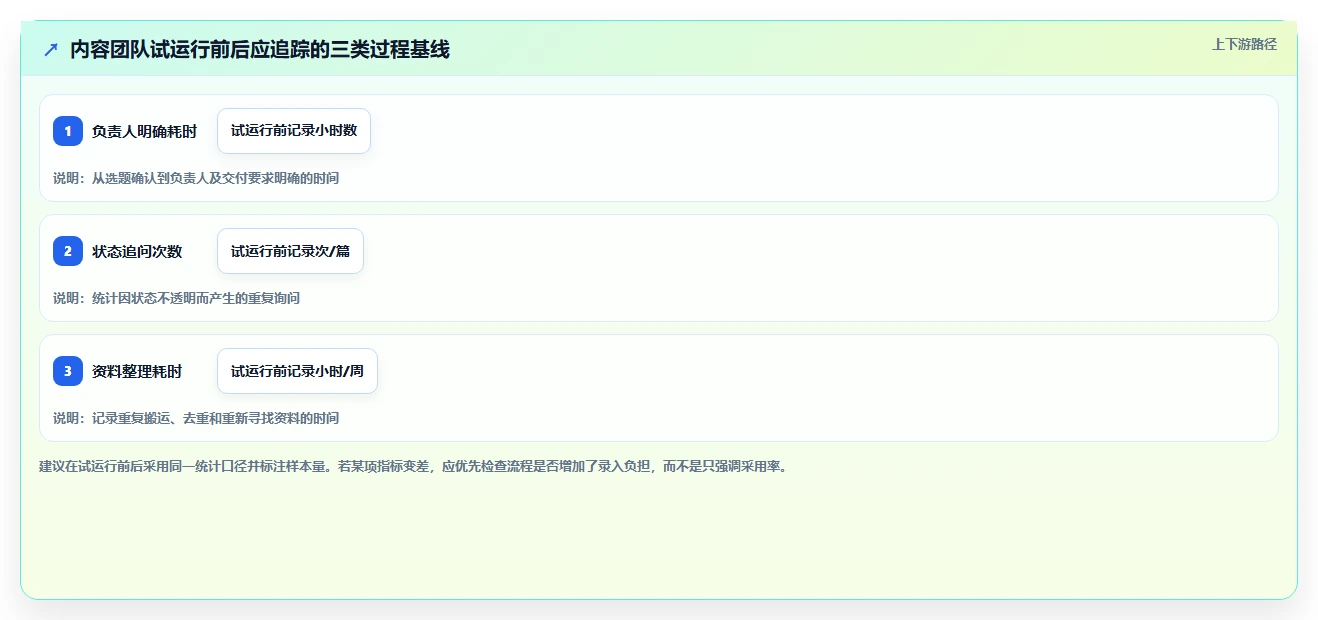
Task: Click the 试运行前记录次/篇 chip
Action: point(290,251)
